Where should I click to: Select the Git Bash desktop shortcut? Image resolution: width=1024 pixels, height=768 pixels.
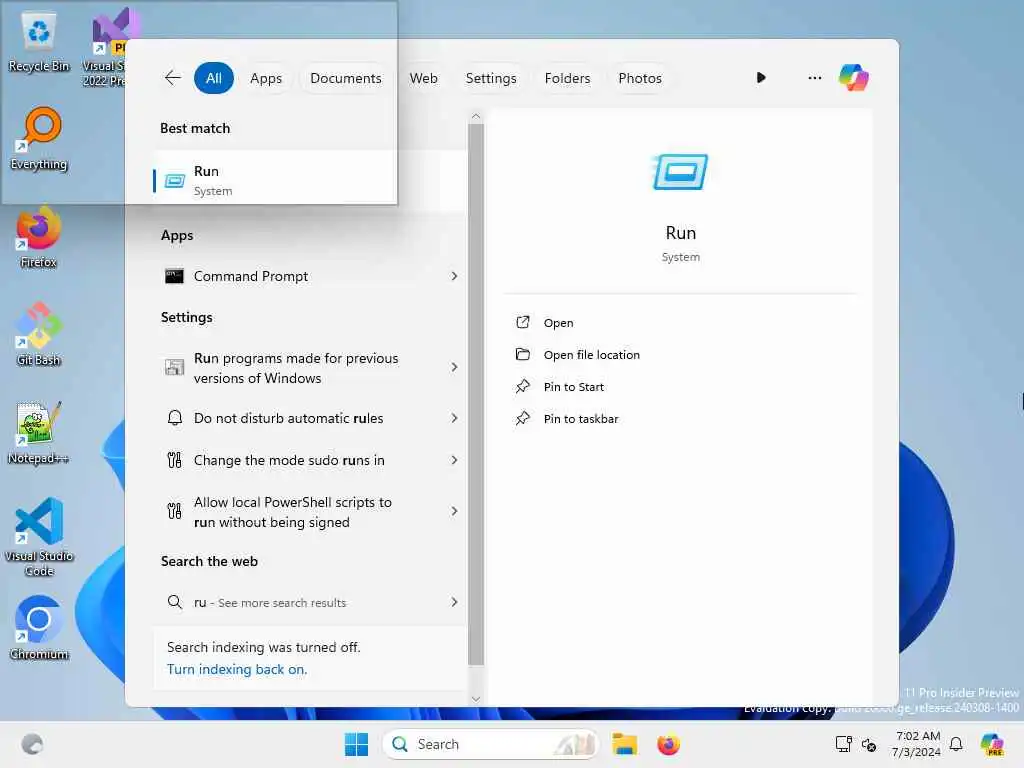point(39,334)
